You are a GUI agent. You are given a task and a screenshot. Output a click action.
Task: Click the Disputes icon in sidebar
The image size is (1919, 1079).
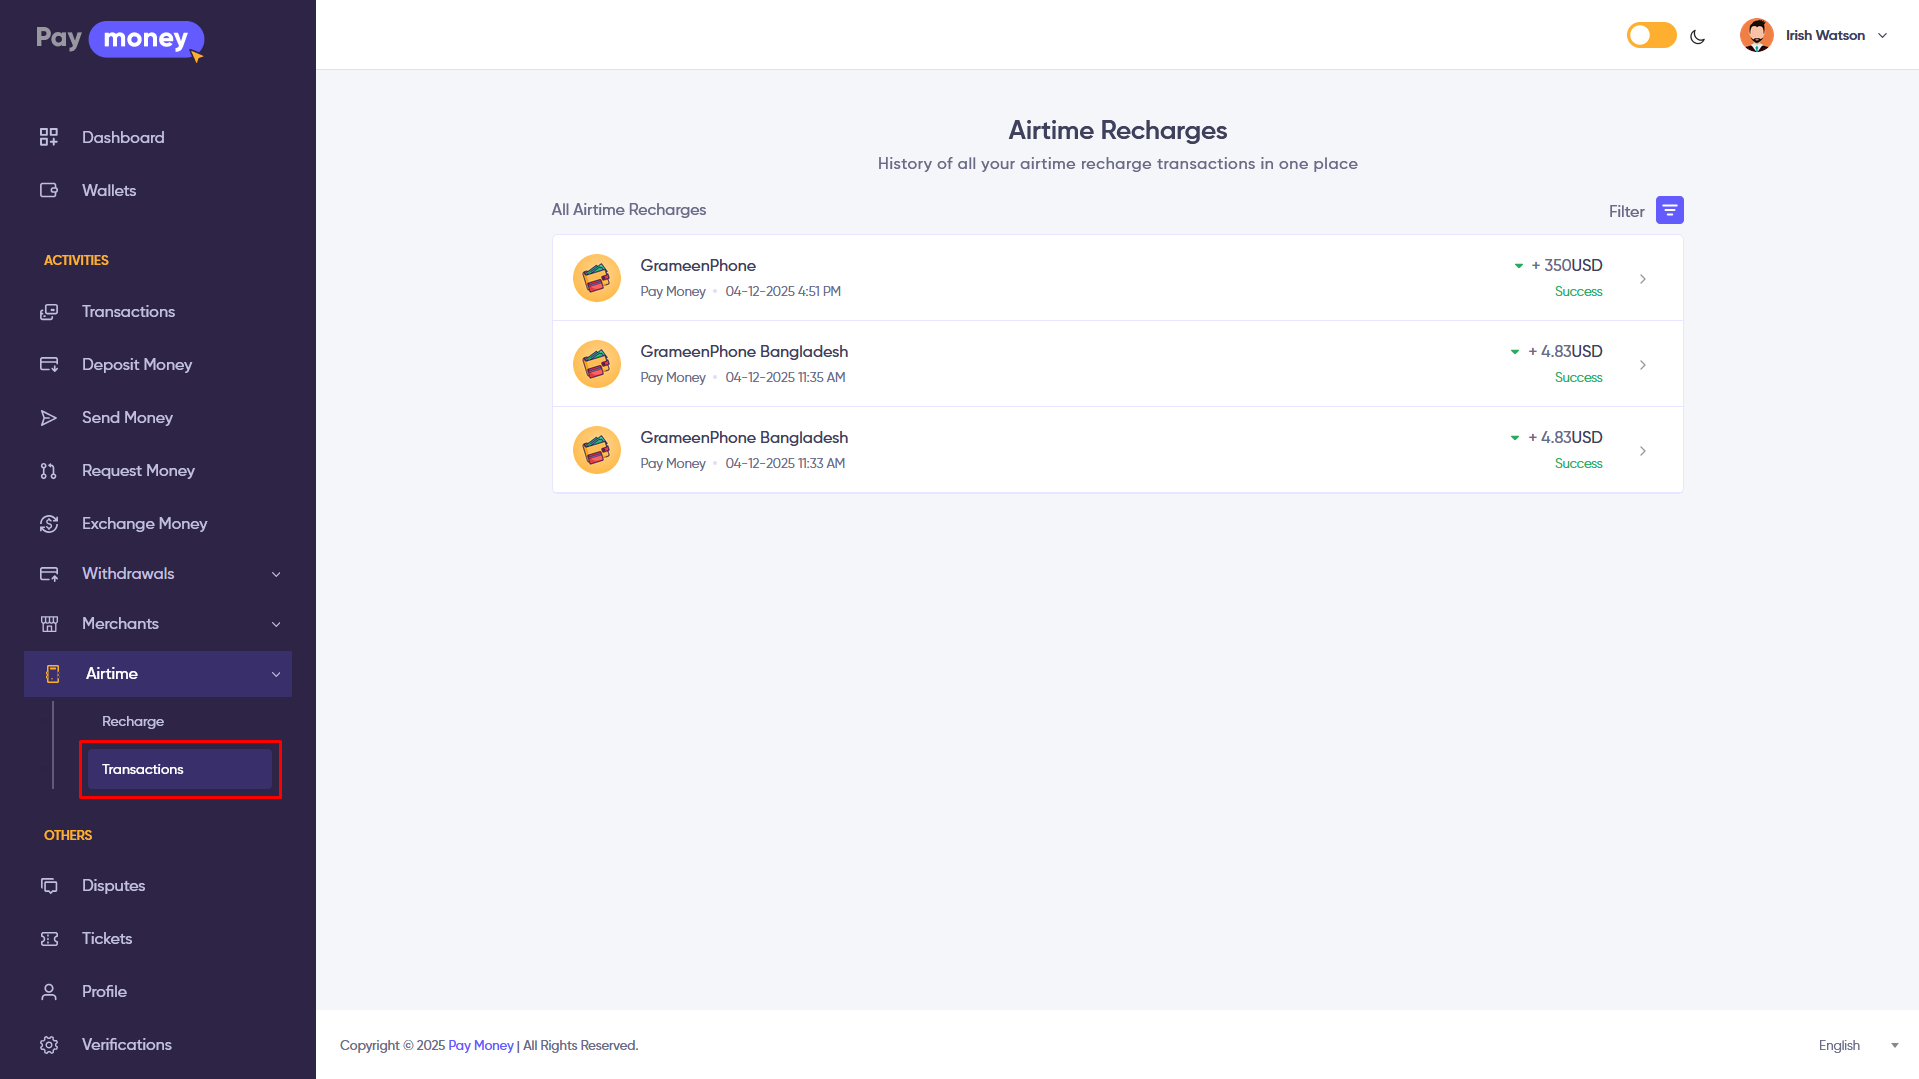point(49,886)
